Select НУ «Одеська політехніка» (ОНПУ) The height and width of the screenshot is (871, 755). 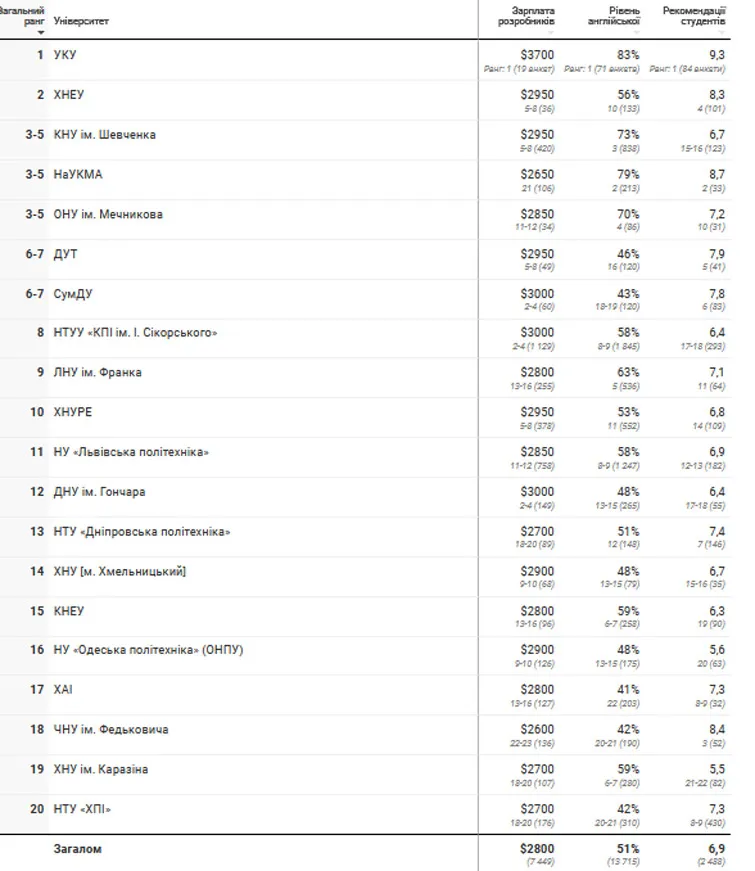tap(149, 650)
